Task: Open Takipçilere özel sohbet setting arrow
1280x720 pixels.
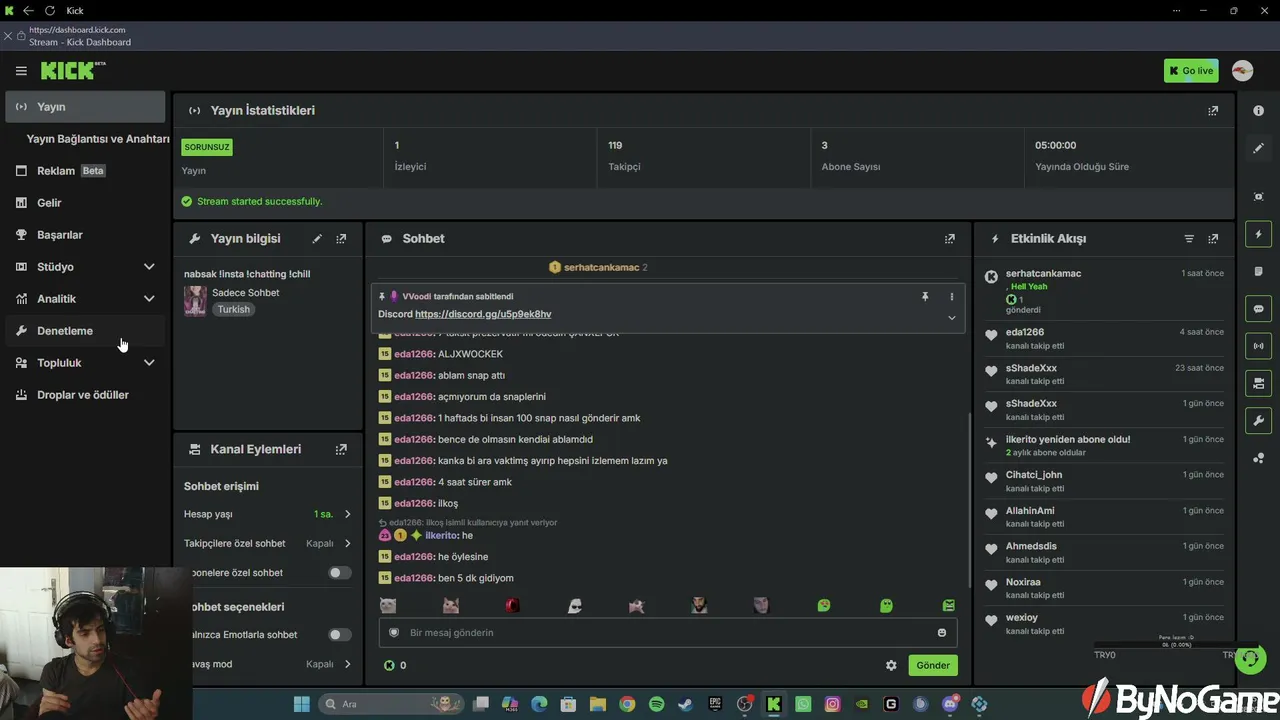Action: pos(348,544)
